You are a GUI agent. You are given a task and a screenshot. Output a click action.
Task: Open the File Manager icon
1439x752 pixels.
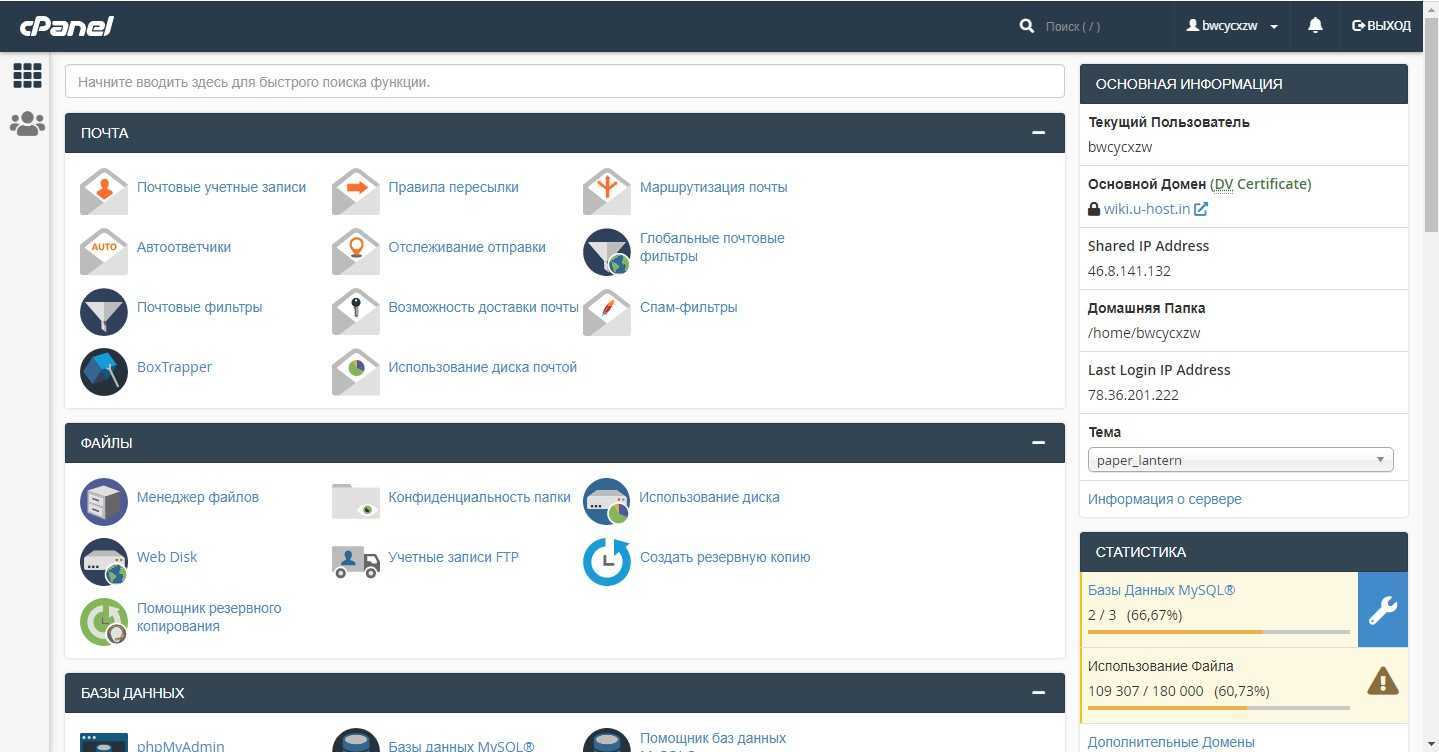click(104, 501)
